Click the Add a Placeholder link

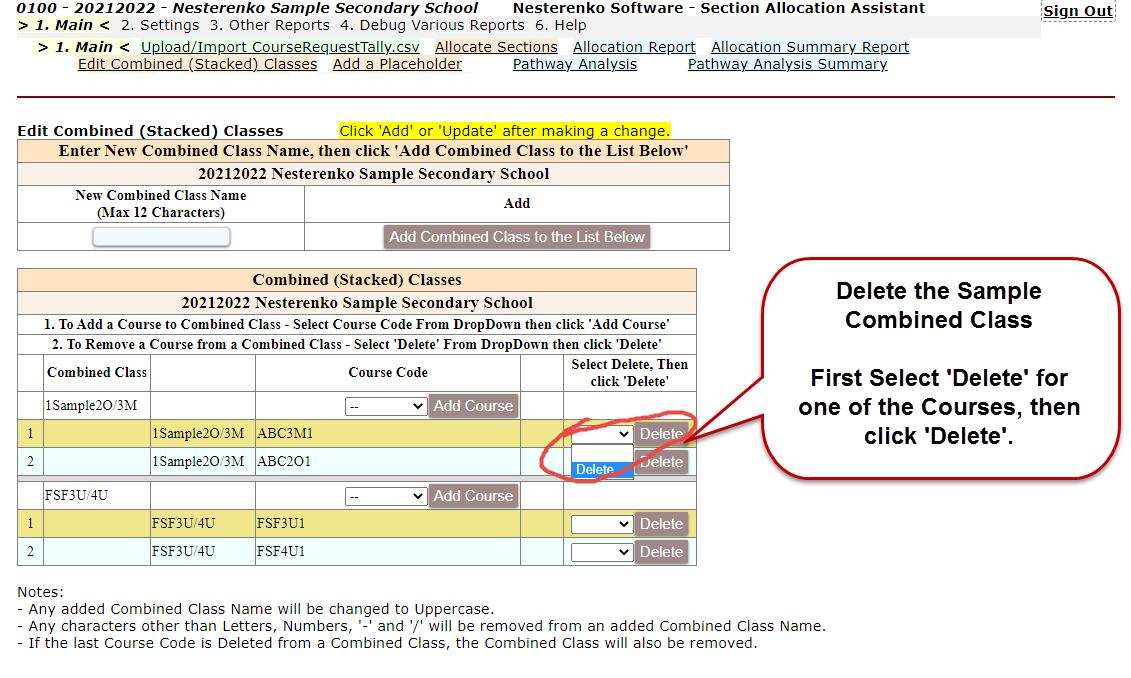point(397,64)
